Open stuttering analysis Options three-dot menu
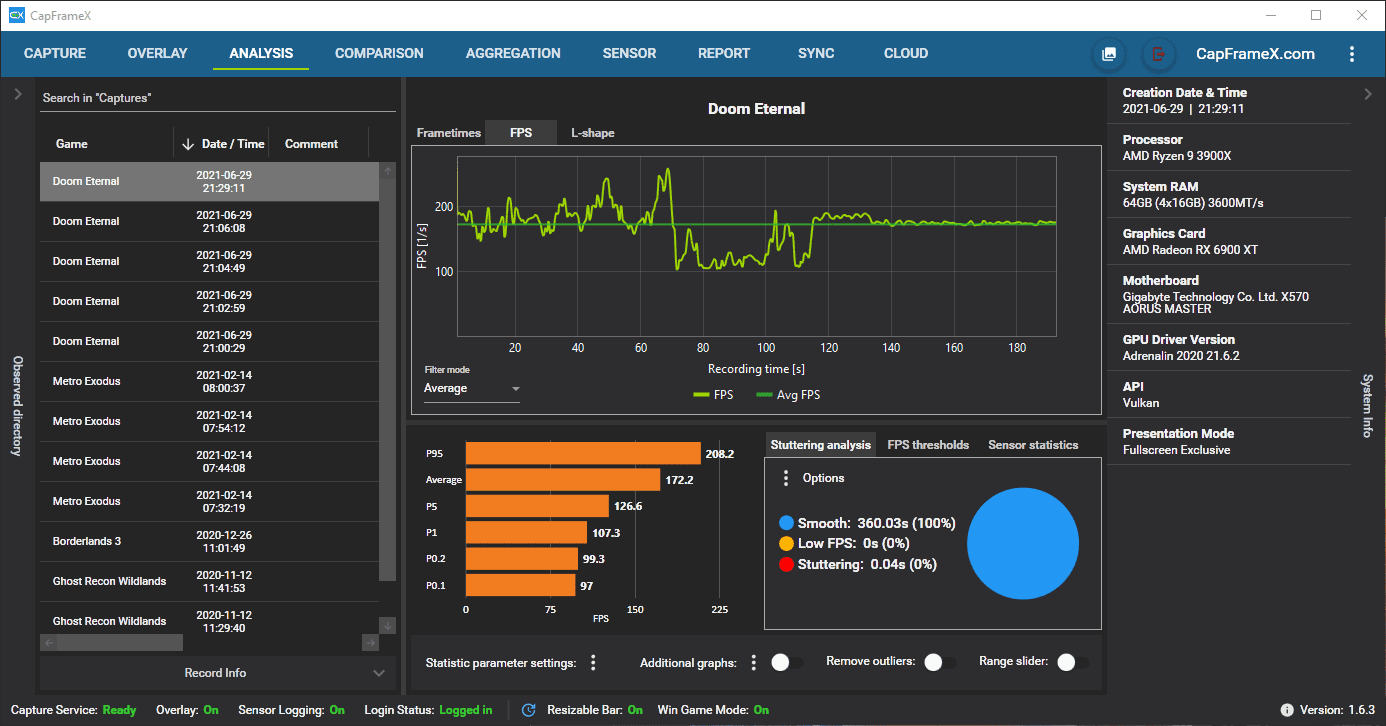The image size is (1386, 726). point(786,478)
